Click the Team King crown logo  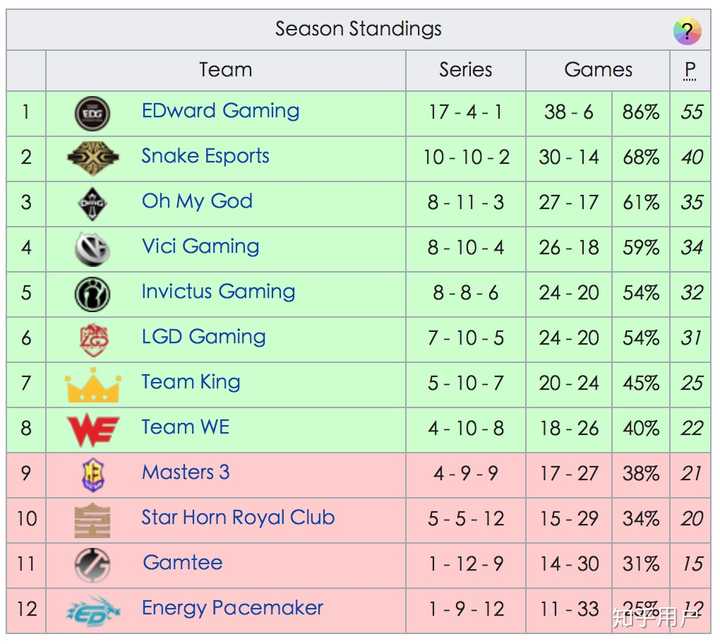click(x=92, y=384)
